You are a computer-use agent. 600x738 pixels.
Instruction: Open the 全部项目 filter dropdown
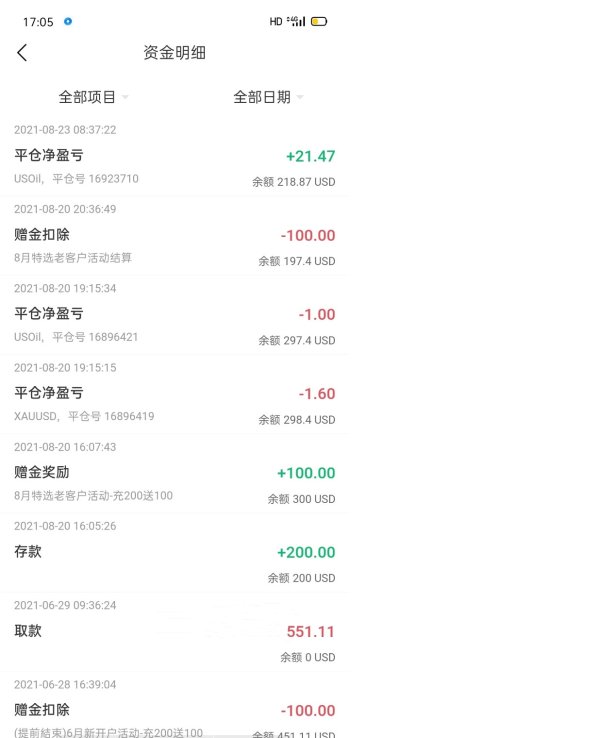point(93,97)
